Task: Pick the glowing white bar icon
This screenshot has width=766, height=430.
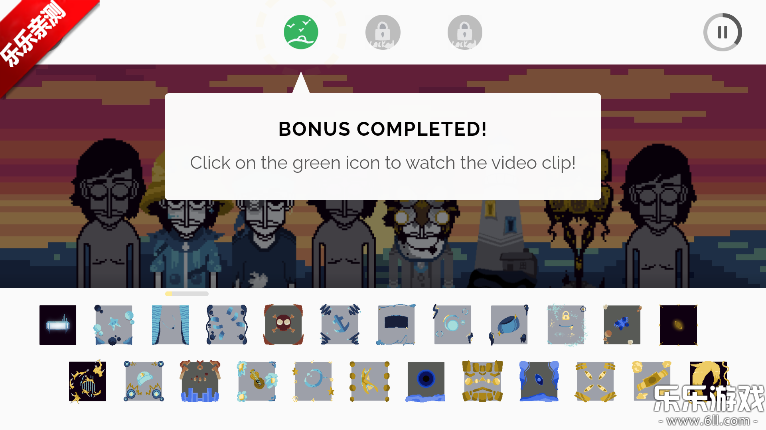Action: (58, 325)
